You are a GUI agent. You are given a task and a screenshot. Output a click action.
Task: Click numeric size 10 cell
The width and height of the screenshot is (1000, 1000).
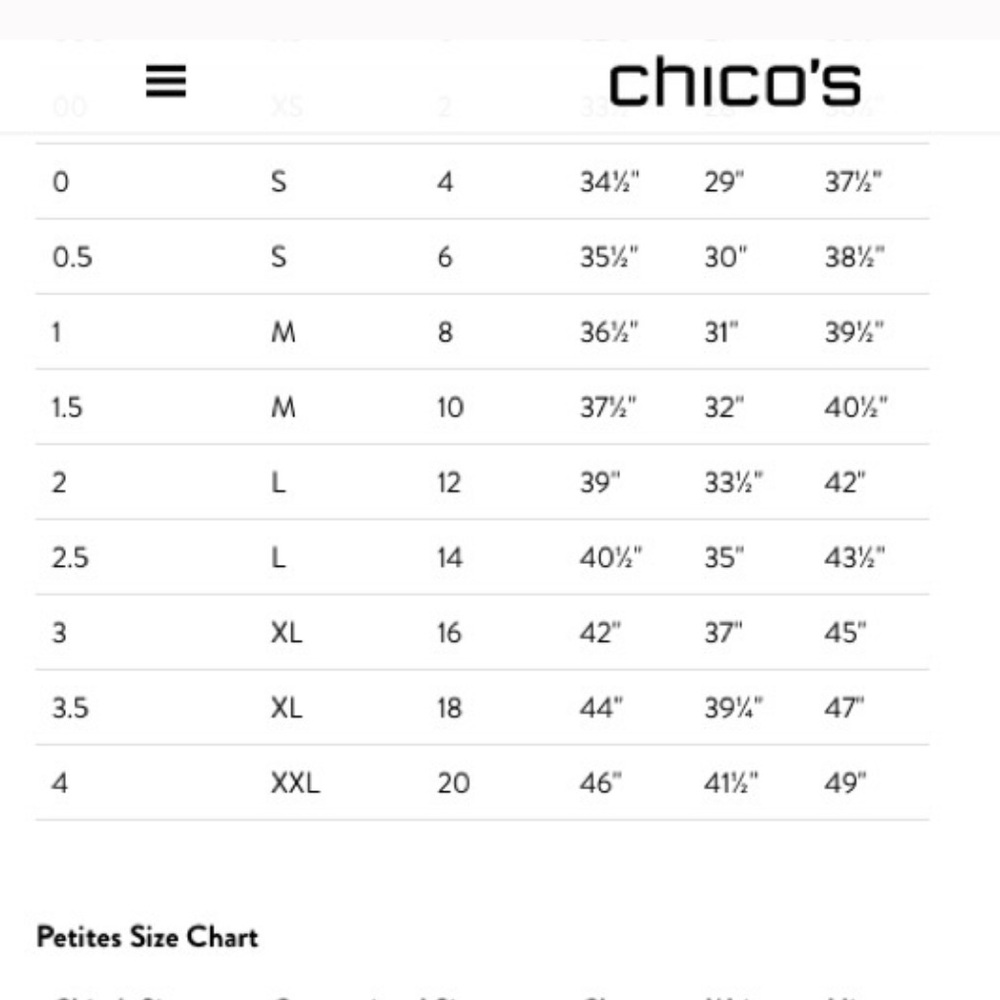pyautogui.click(x=450, y=407)
